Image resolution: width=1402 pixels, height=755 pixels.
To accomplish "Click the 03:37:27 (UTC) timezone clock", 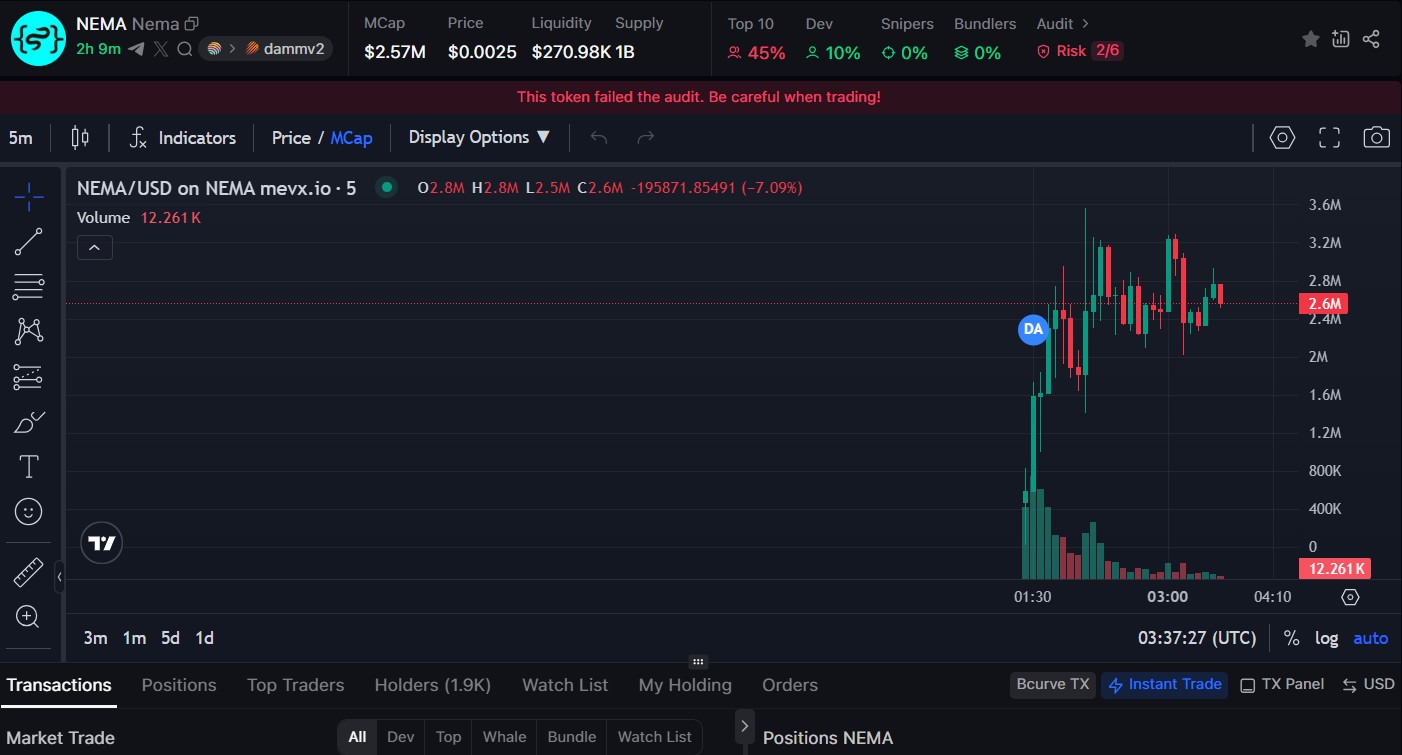I will (1197, 638).
